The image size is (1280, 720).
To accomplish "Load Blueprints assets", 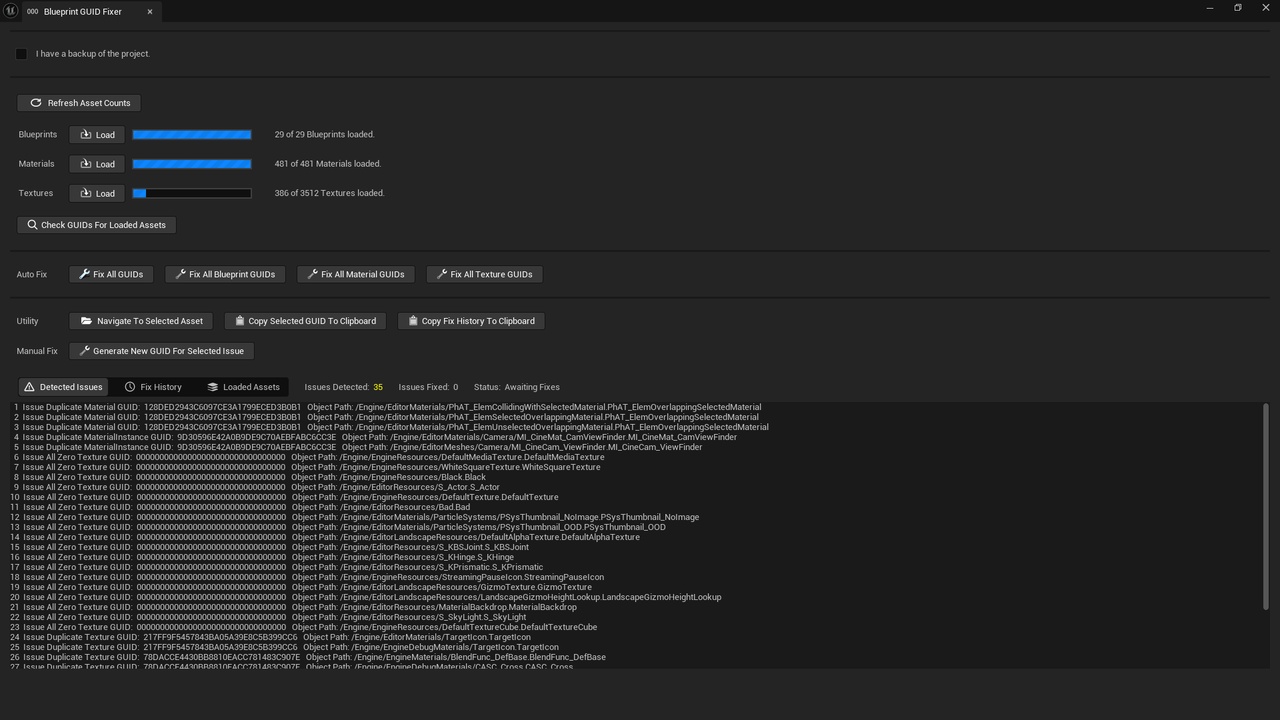I will (97, 134).
